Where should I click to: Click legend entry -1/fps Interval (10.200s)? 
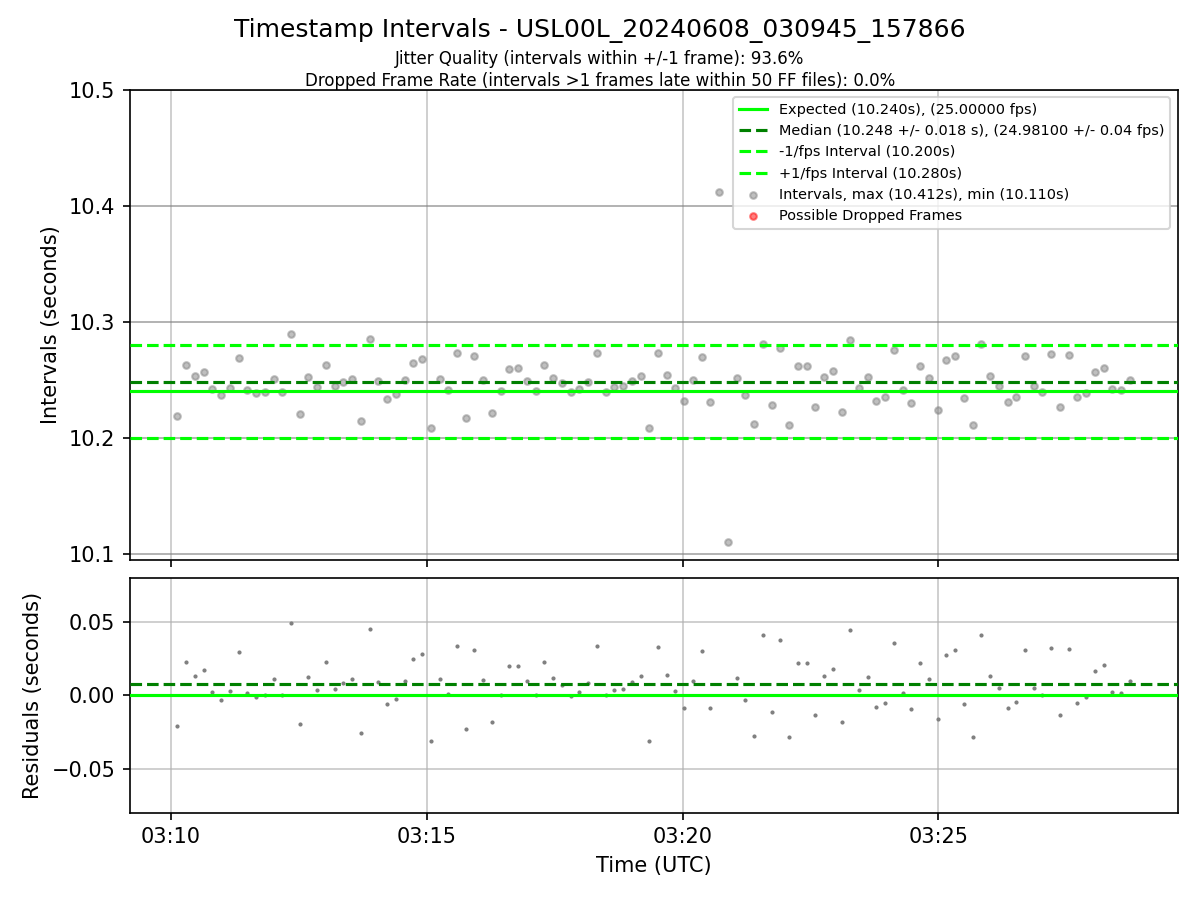pyautogui.click(x=867, y=151)
